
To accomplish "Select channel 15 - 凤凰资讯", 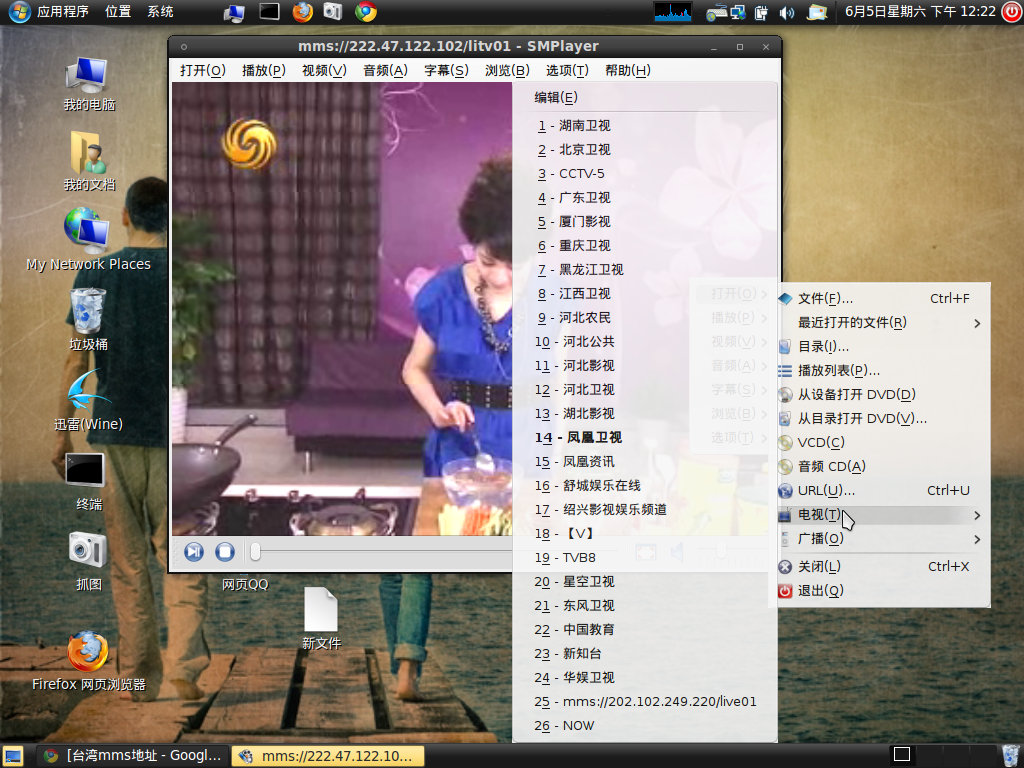I will pyautogui.click(x=645, y=462).
